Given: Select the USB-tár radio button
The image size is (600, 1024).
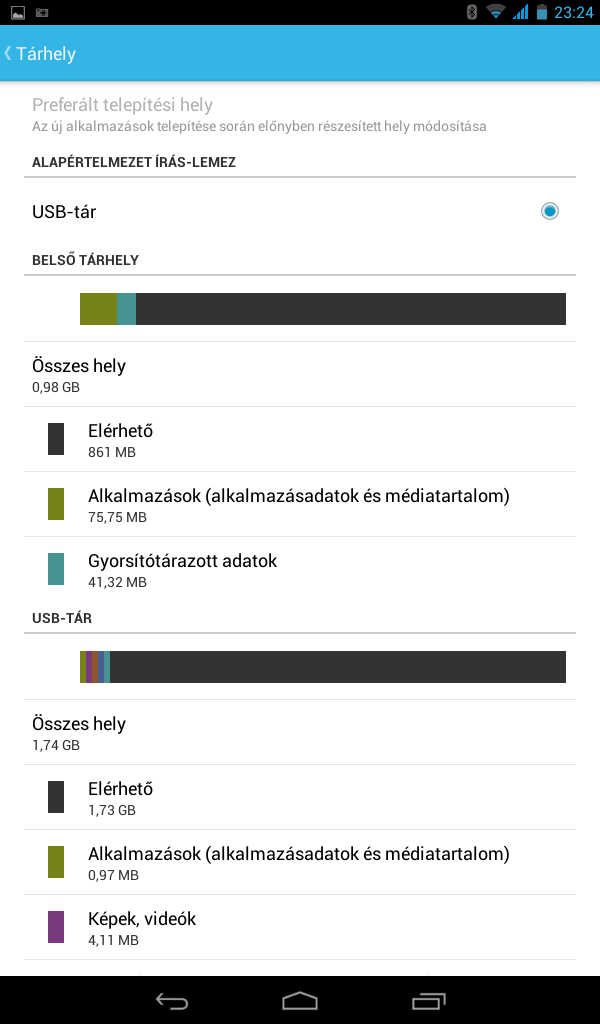Looking at the screenshot, I should coord(548,211).
